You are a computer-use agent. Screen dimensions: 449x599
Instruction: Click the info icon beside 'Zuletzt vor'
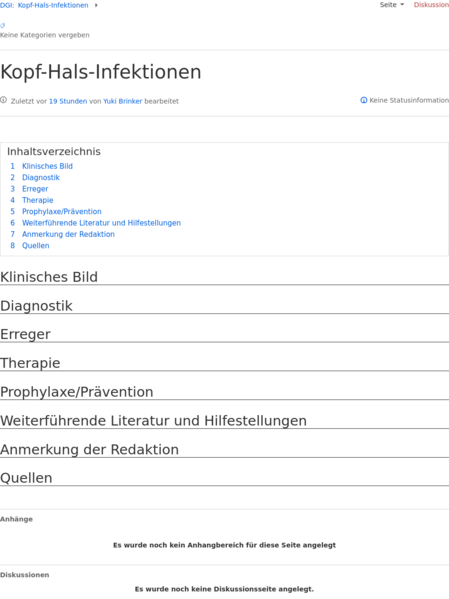3,100
